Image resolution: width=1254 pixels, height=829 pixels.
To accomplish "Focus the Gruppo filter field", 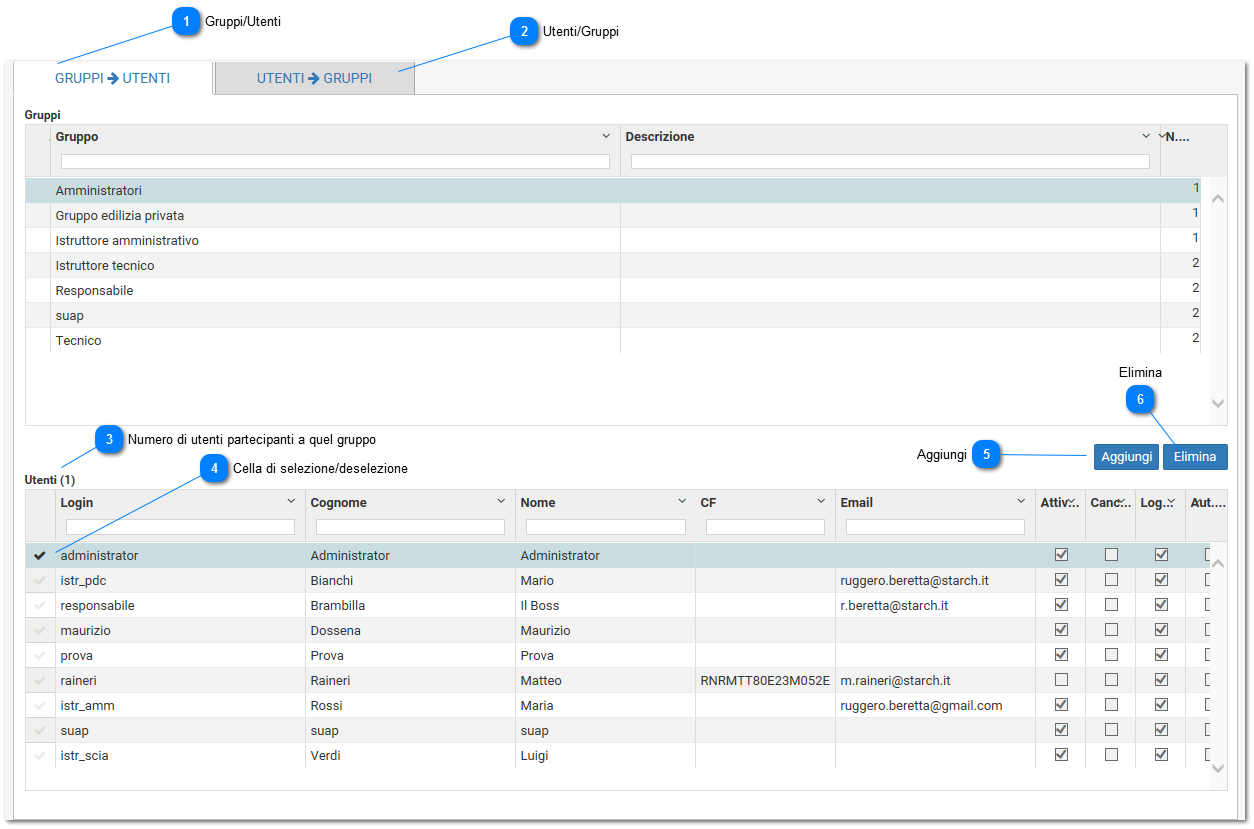I will tap(335, 161).
